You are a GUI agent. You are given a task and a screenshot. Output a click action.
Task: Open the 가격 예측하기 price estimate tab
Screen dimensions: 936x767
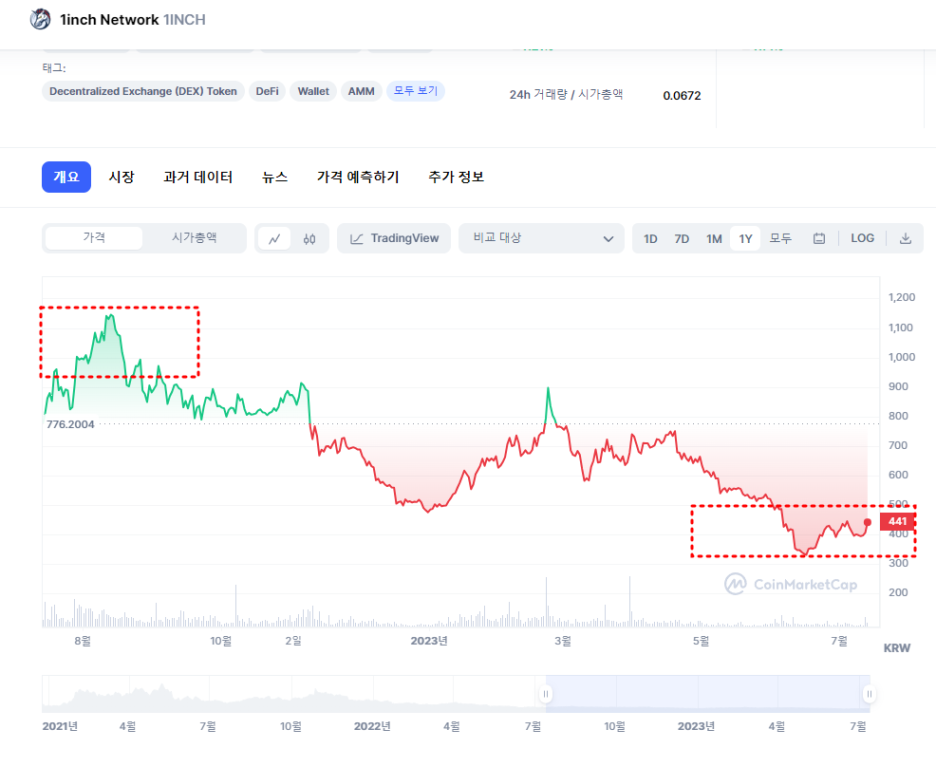(358, 177)
